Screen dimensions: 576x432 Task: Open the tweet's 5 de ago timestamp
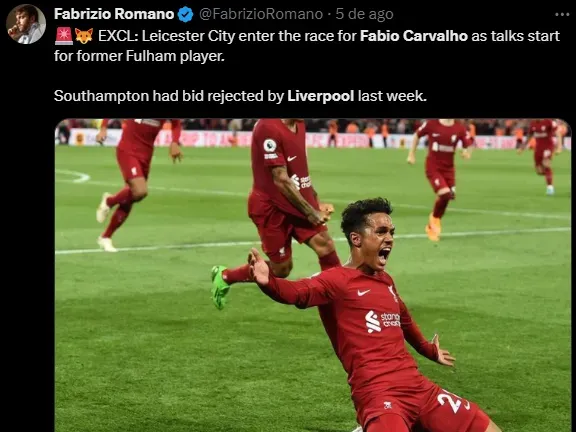tap(364, 14)
